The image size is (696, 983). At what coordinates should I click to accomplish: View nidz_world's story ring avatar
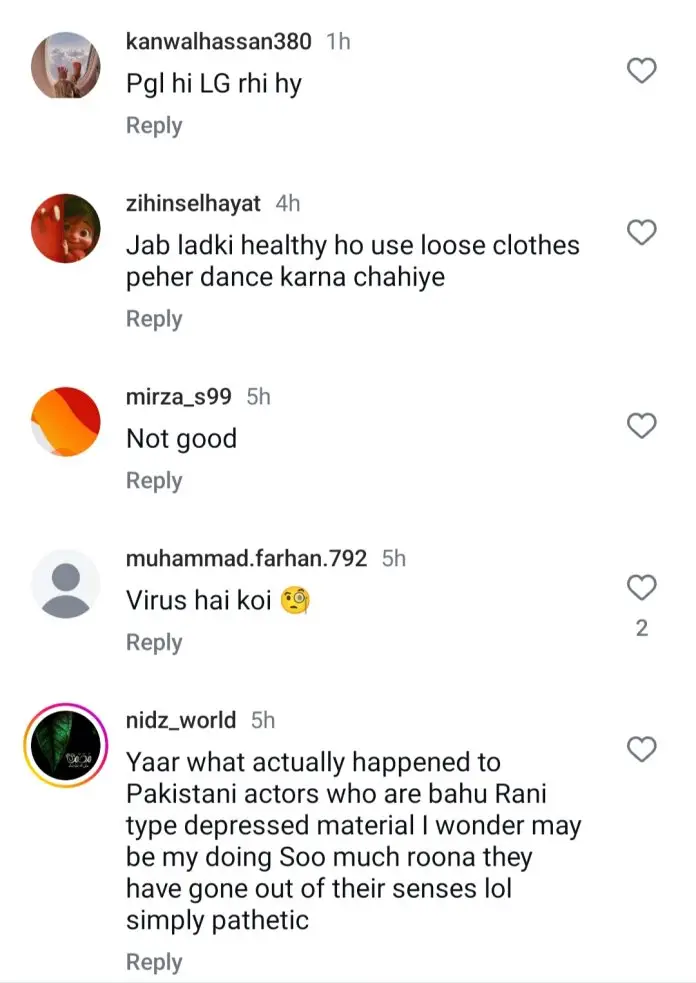[66, 745]
